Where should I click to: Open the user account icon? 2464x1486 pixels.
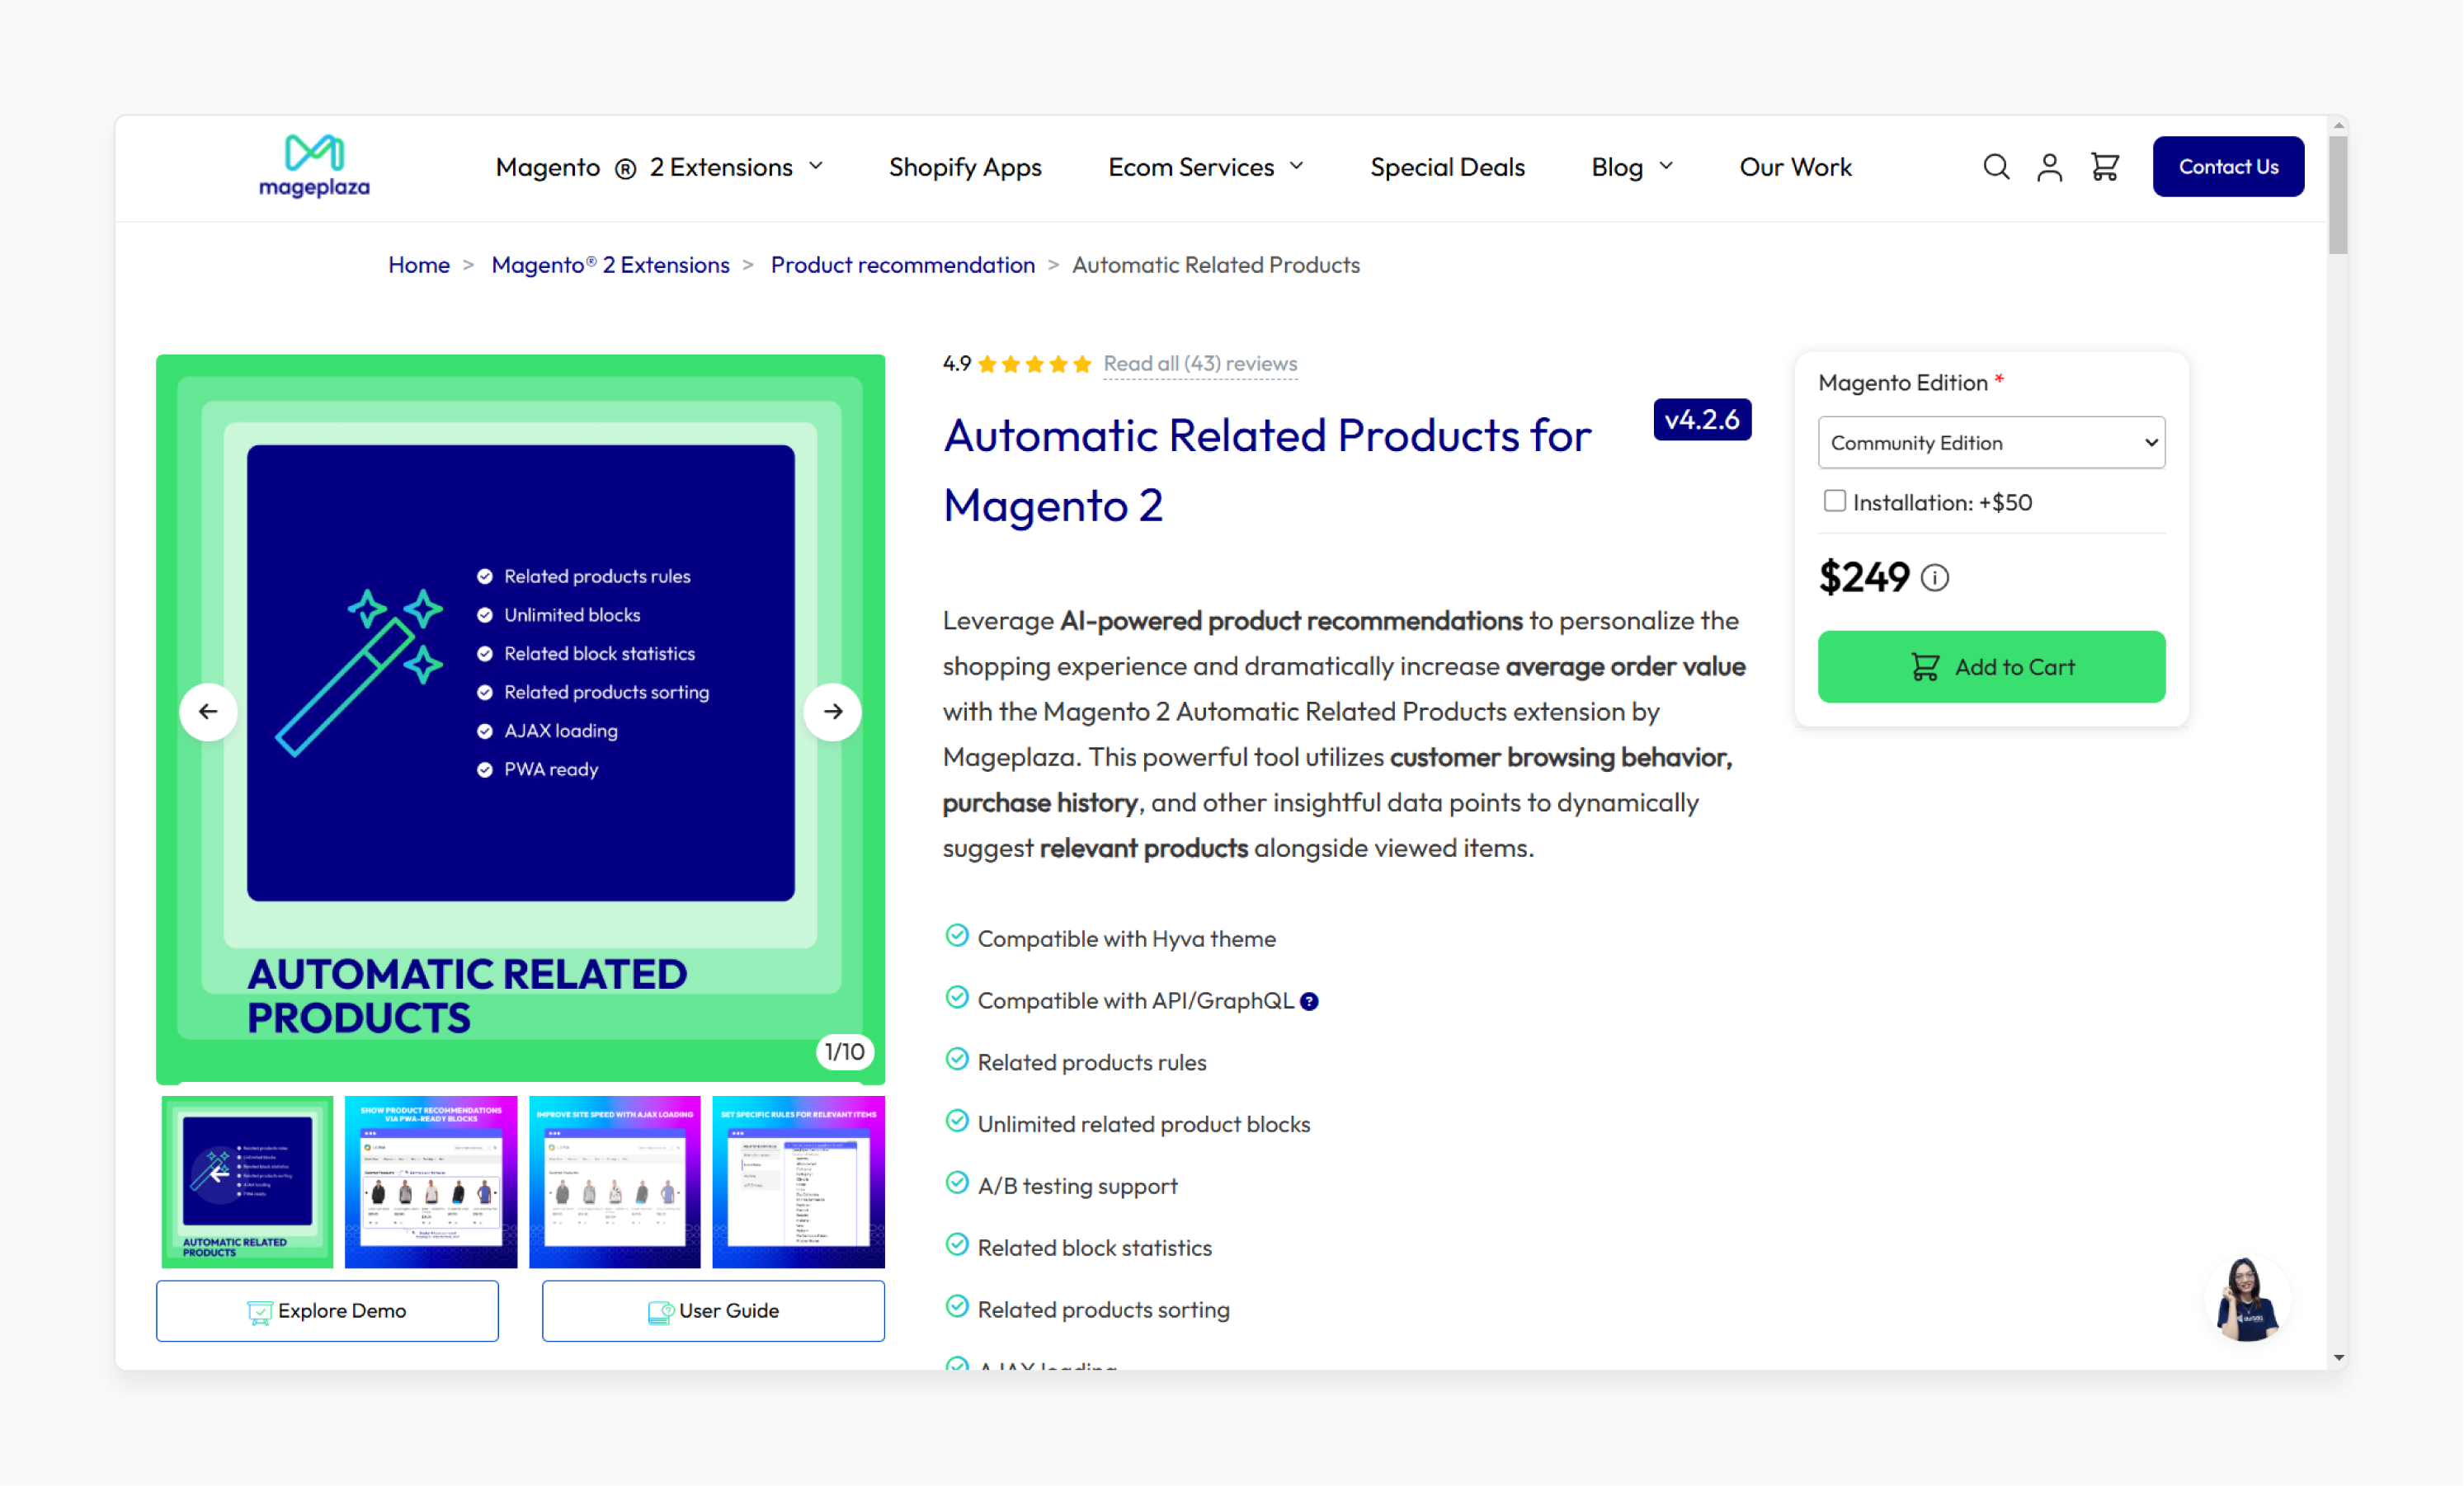tap(2049, 167)
